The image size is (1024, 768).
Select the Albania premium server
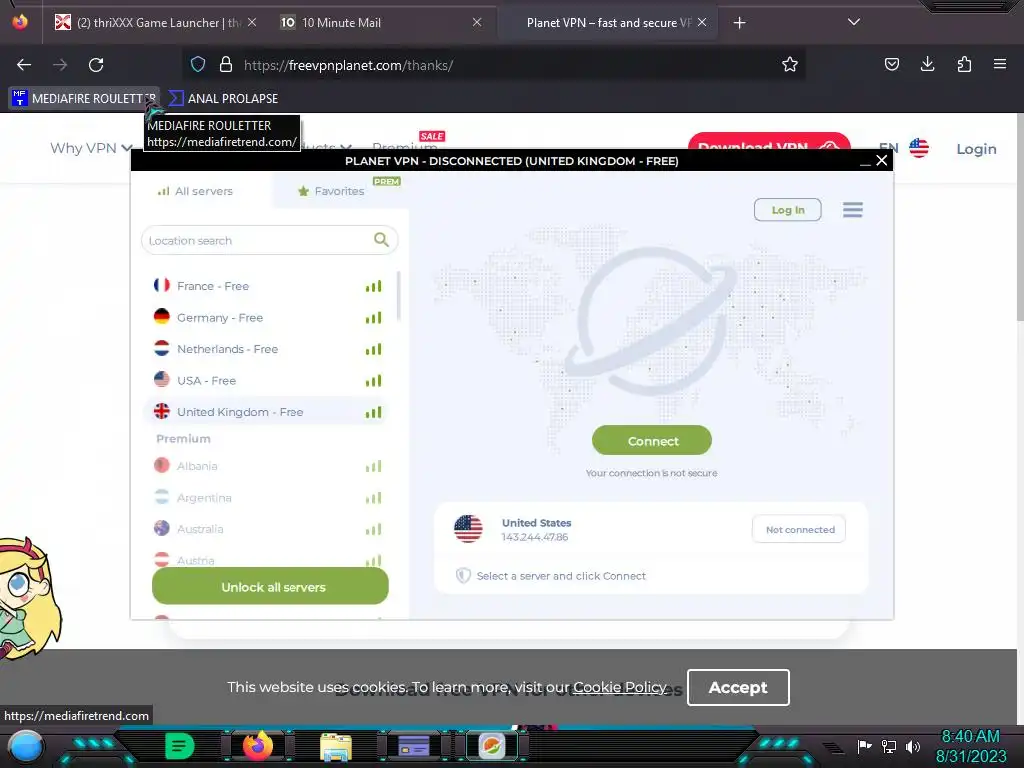pos(267,466)
